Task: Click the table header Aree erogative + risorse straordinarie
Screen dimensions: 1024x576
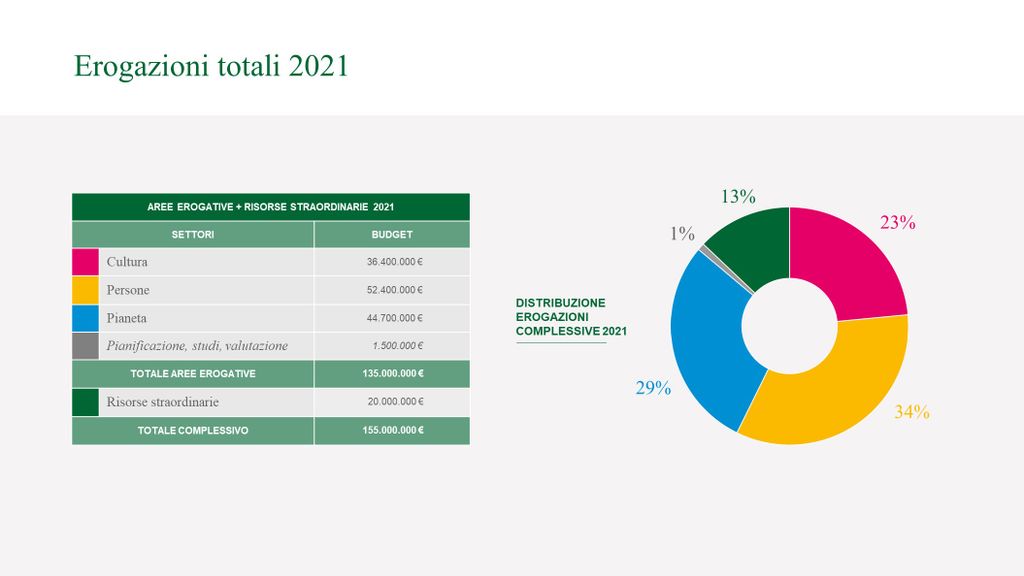Action: click(270, 207)
